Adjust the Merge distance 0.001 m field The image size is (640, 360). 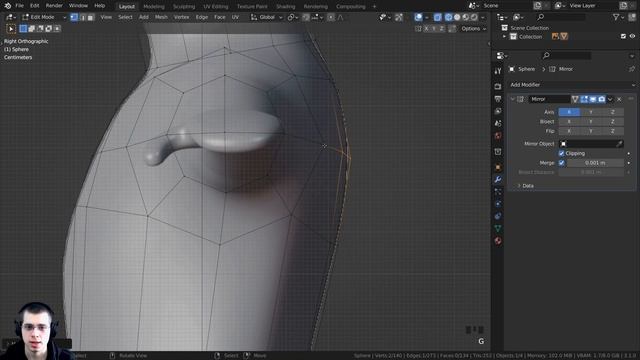pyautogui.click(x=595, y=163)
